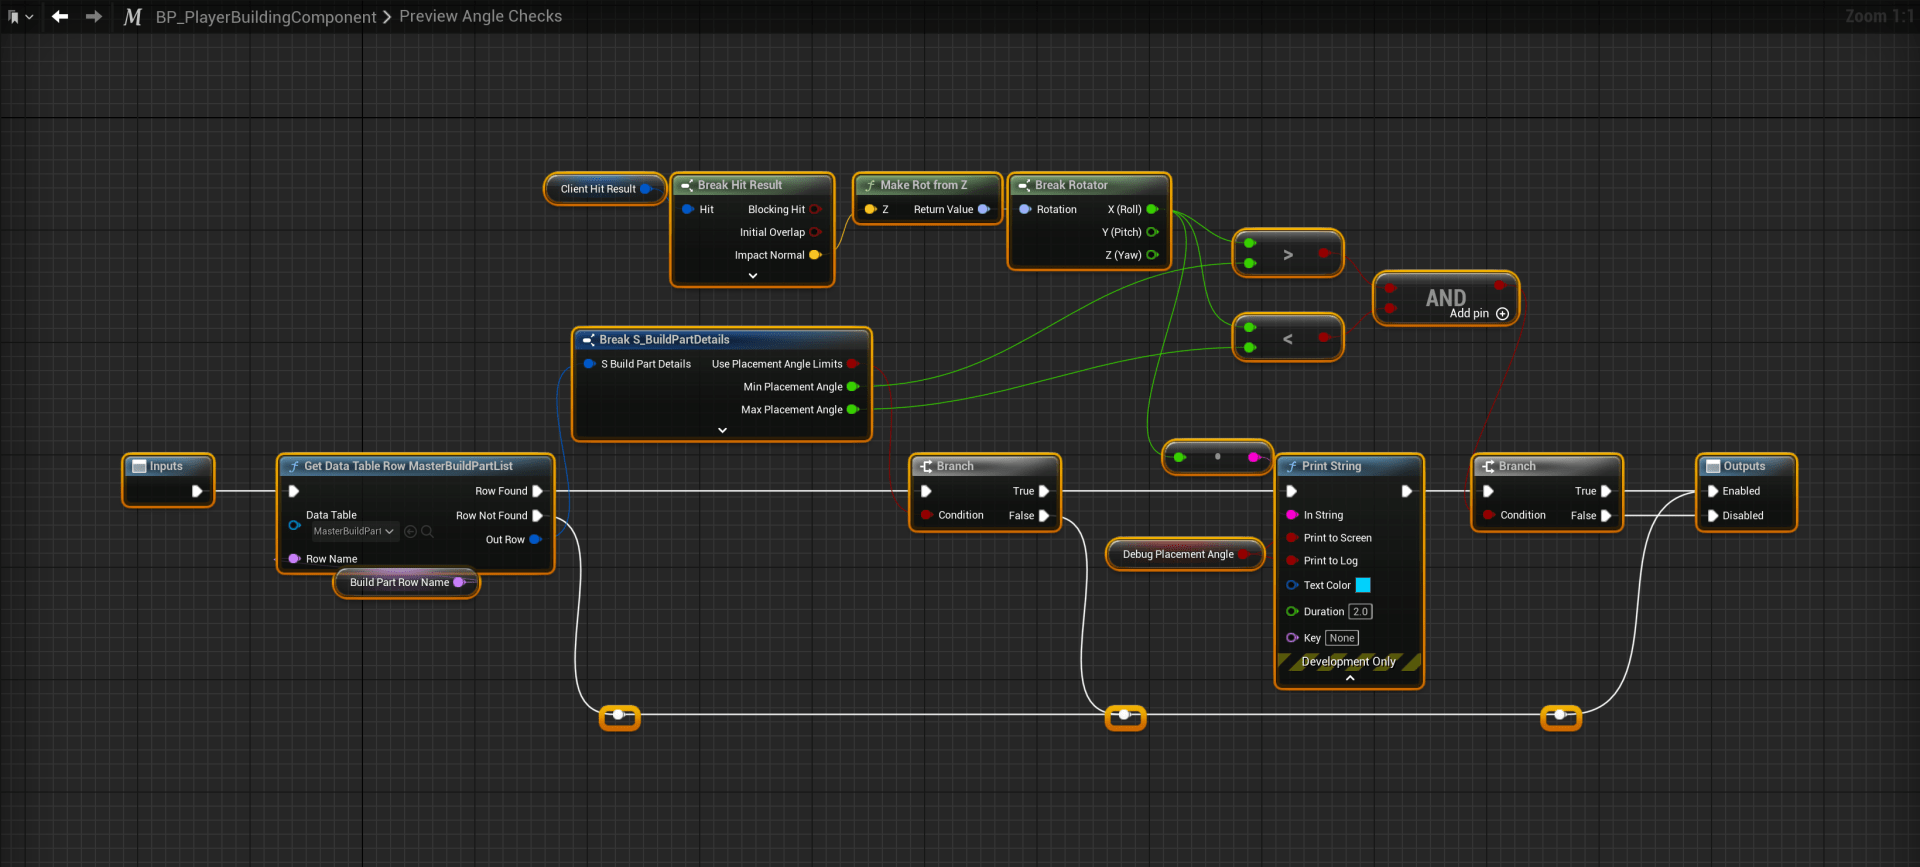Select the Client Hit Result variable node
The image size is (1920, 867).
point(597,189)
